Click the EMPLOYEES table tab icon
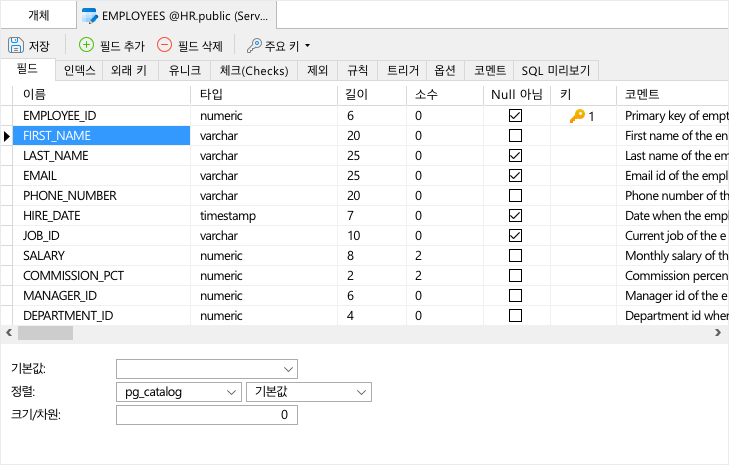The height and width of the screenshot is (465, 729). click(x=90, y=15)
